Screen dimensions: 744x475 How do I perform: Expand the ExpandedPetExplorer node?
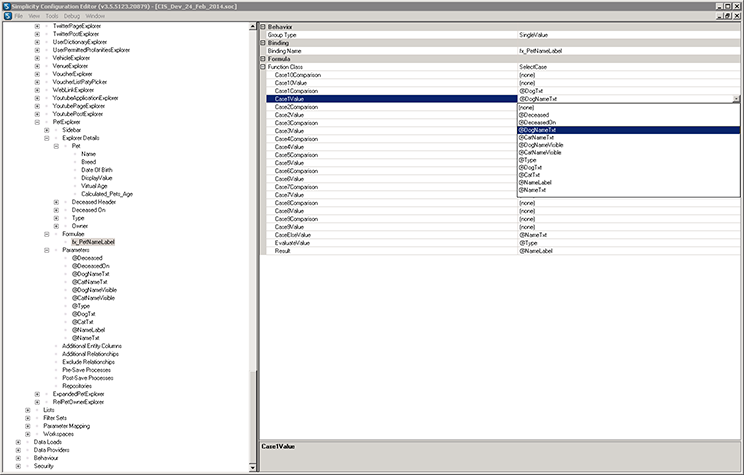[x=37, y=394]
